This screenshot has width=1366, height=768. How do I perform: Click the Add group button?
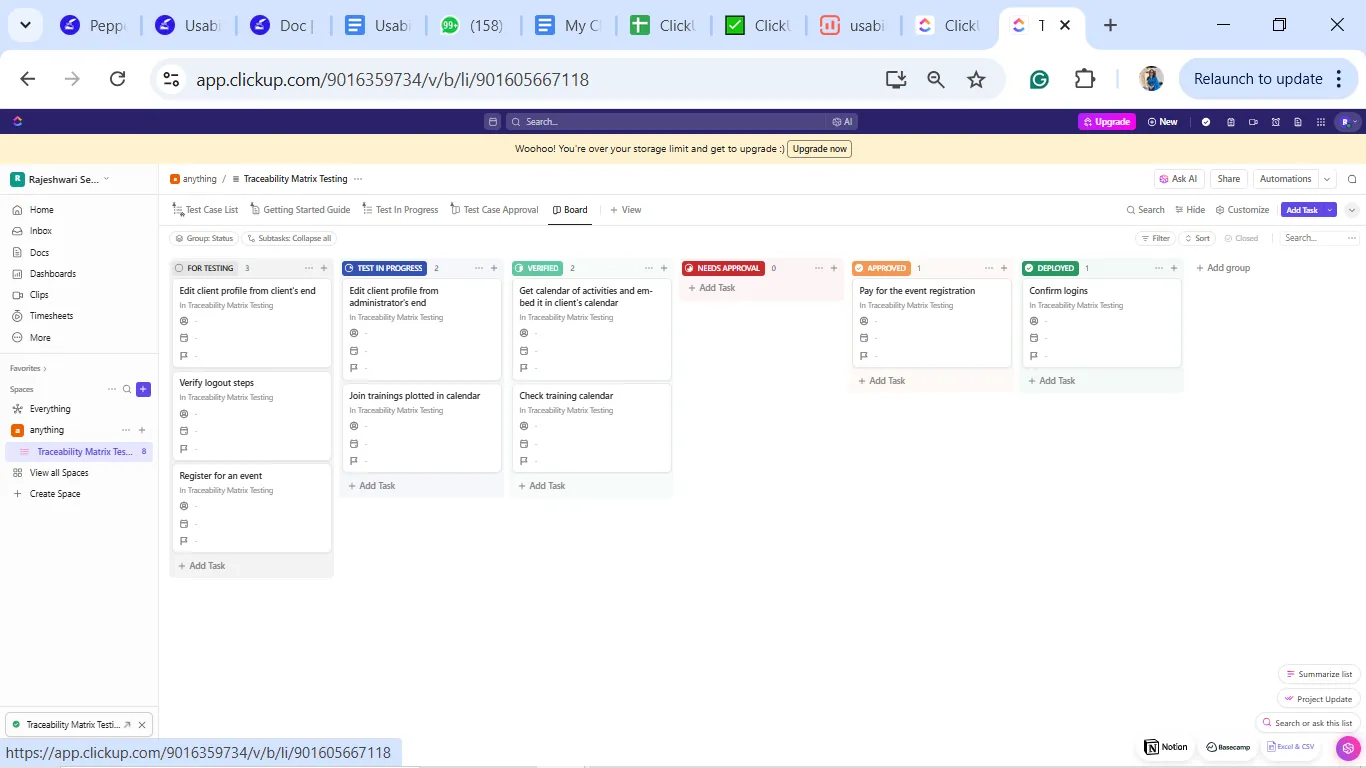(x=1223, y=268)
